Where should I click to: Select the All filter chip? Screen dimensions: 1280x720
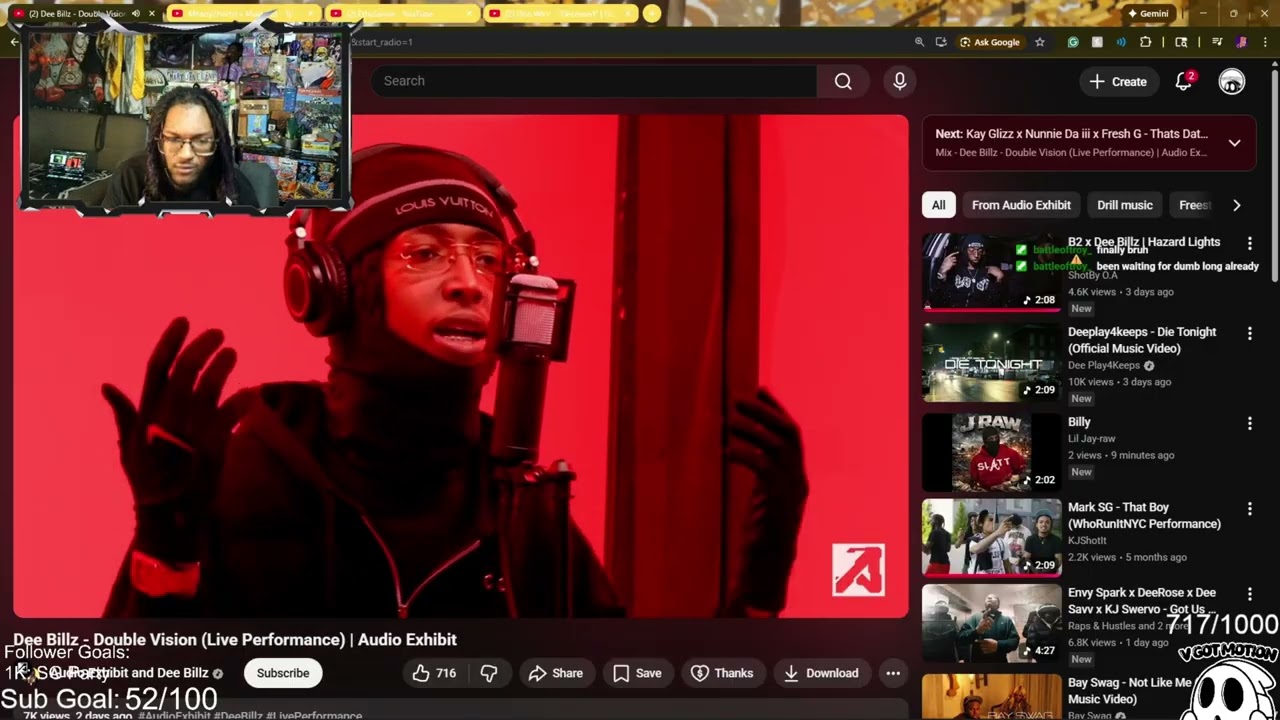pos(938,205)
